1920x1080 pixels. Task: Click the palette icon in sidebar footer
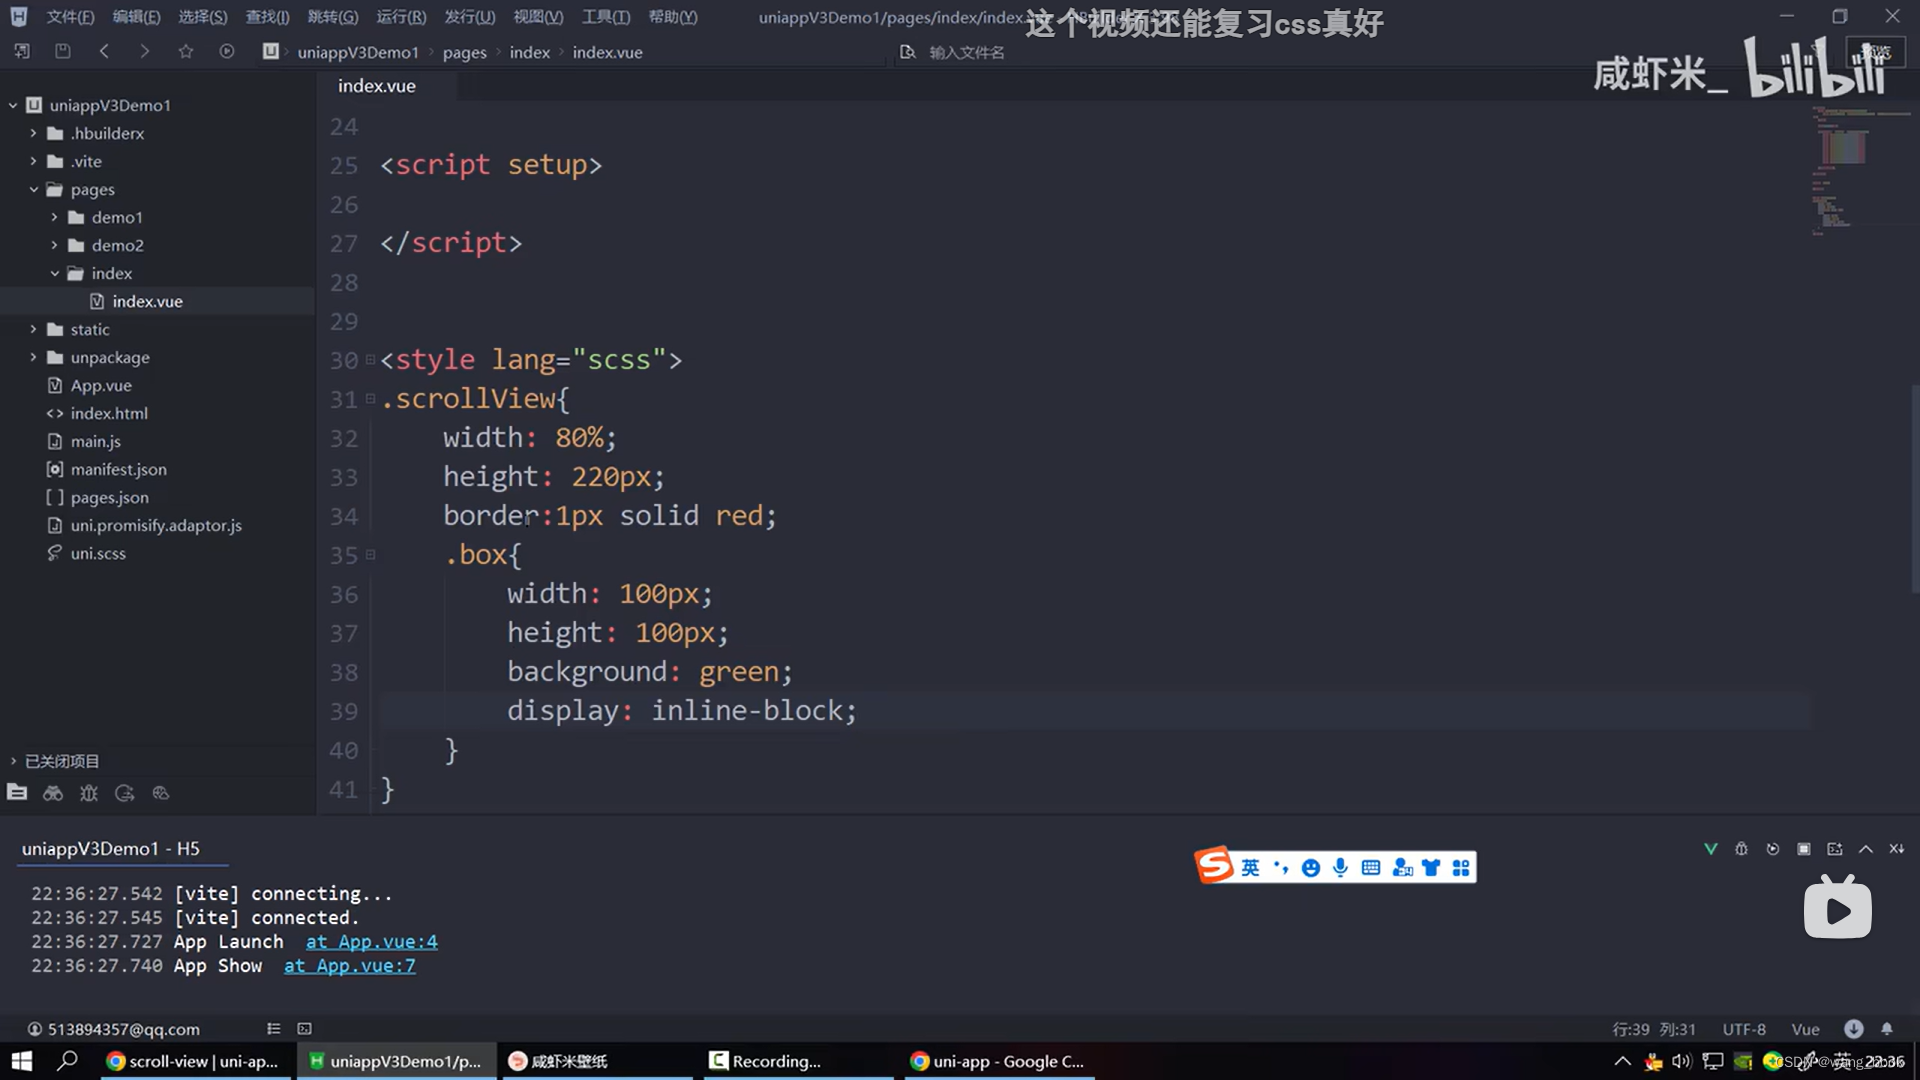pos(161,793)
